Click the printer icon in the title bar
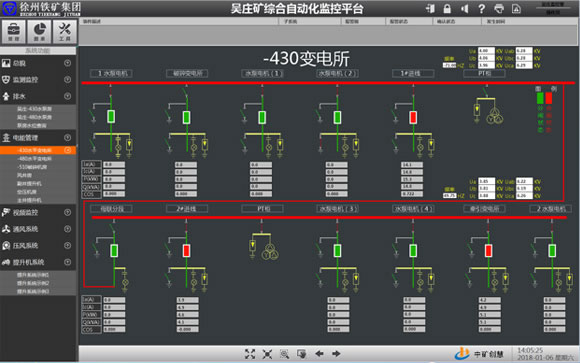The image size is (580, 363). pos(499,9)
